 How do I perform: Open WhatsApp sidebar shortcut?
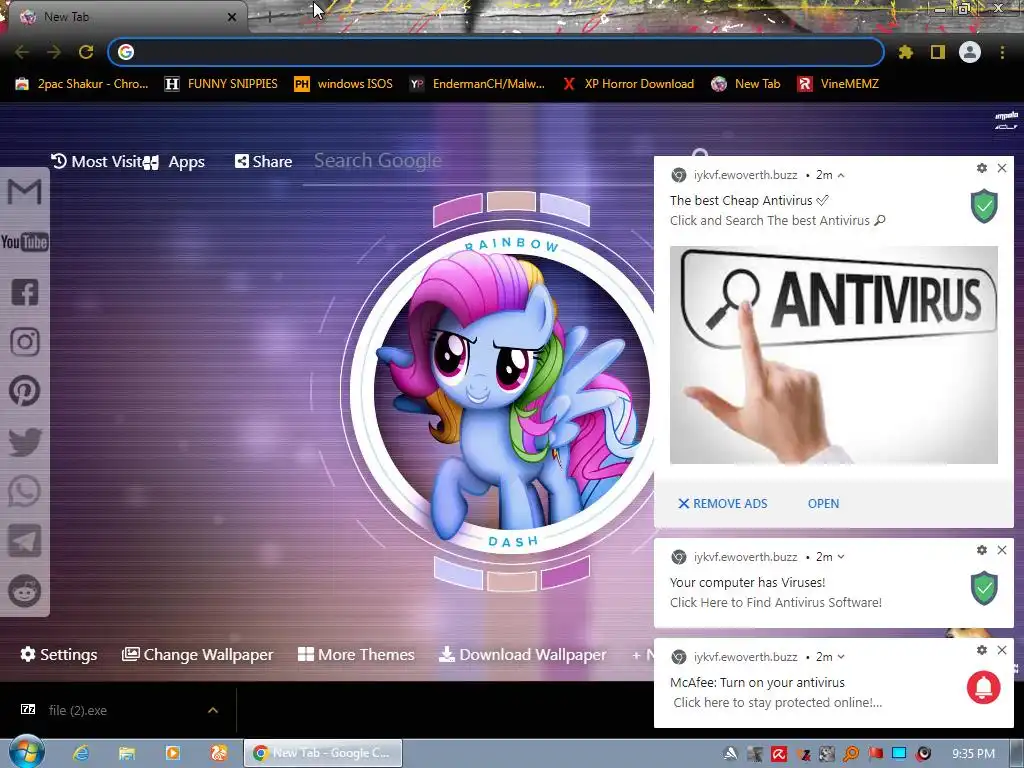tap(25, 491)
